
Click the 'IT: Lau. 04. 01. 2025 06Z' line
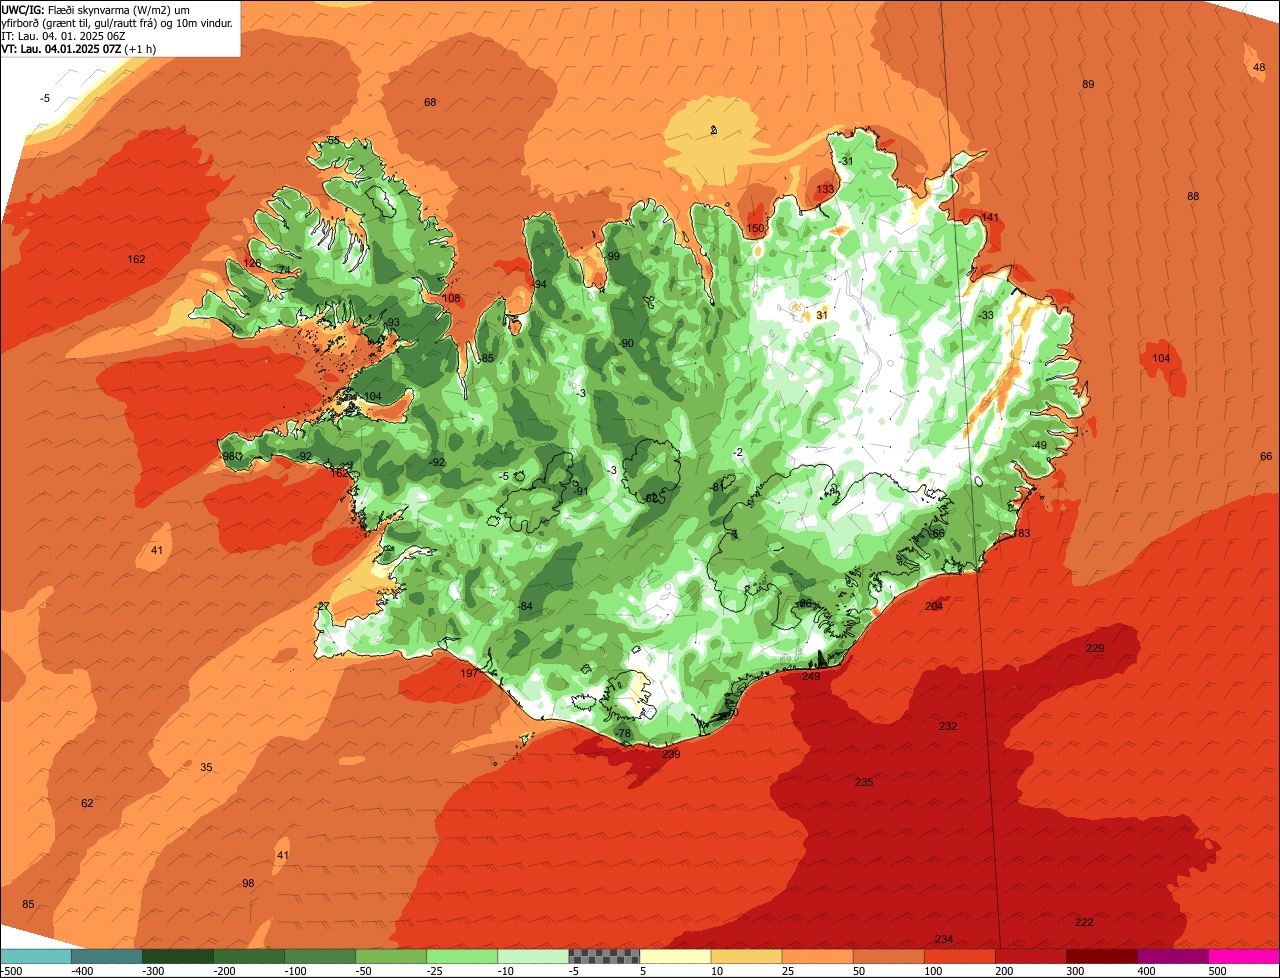(63, 36)
